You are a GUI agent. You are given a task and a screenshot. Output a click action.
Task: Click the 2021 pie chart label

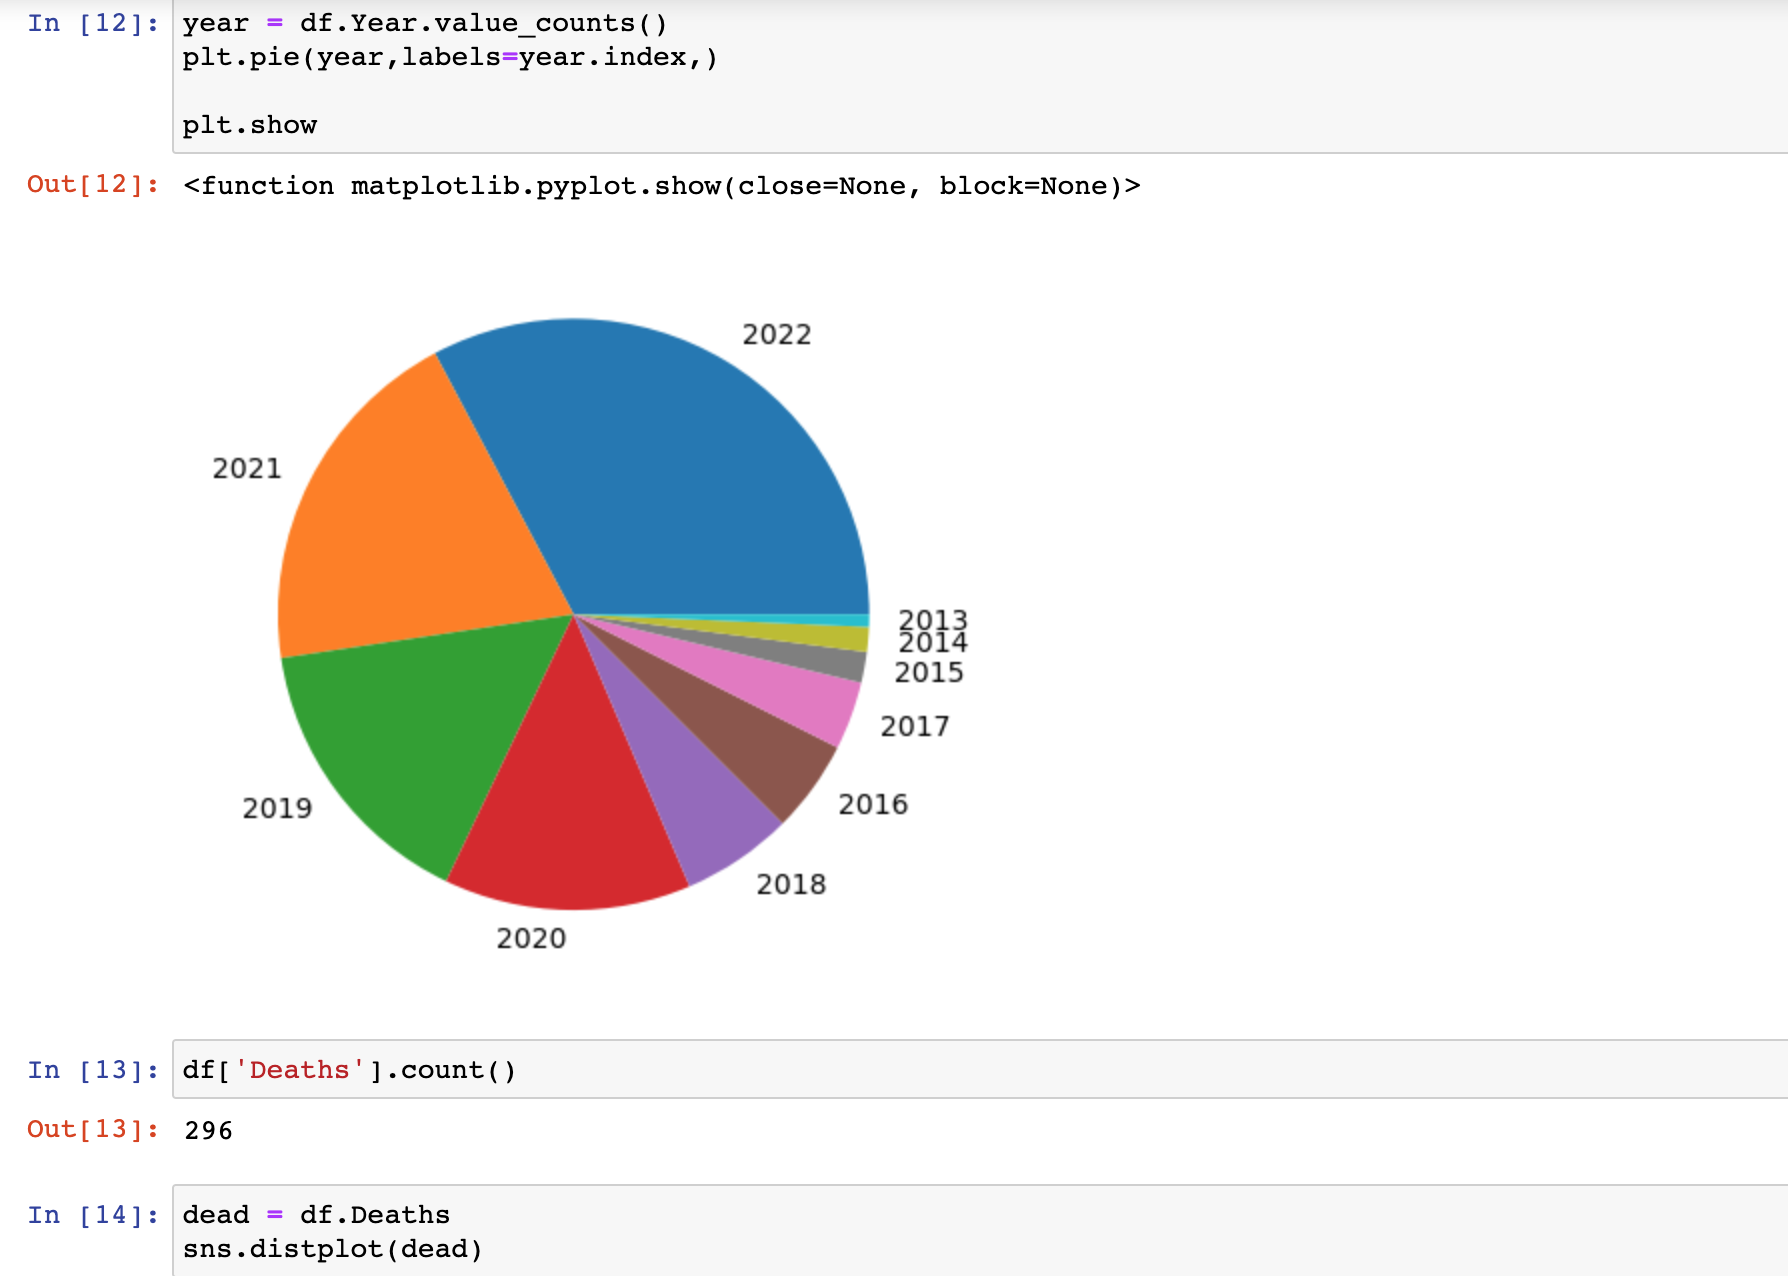[246, 468]
